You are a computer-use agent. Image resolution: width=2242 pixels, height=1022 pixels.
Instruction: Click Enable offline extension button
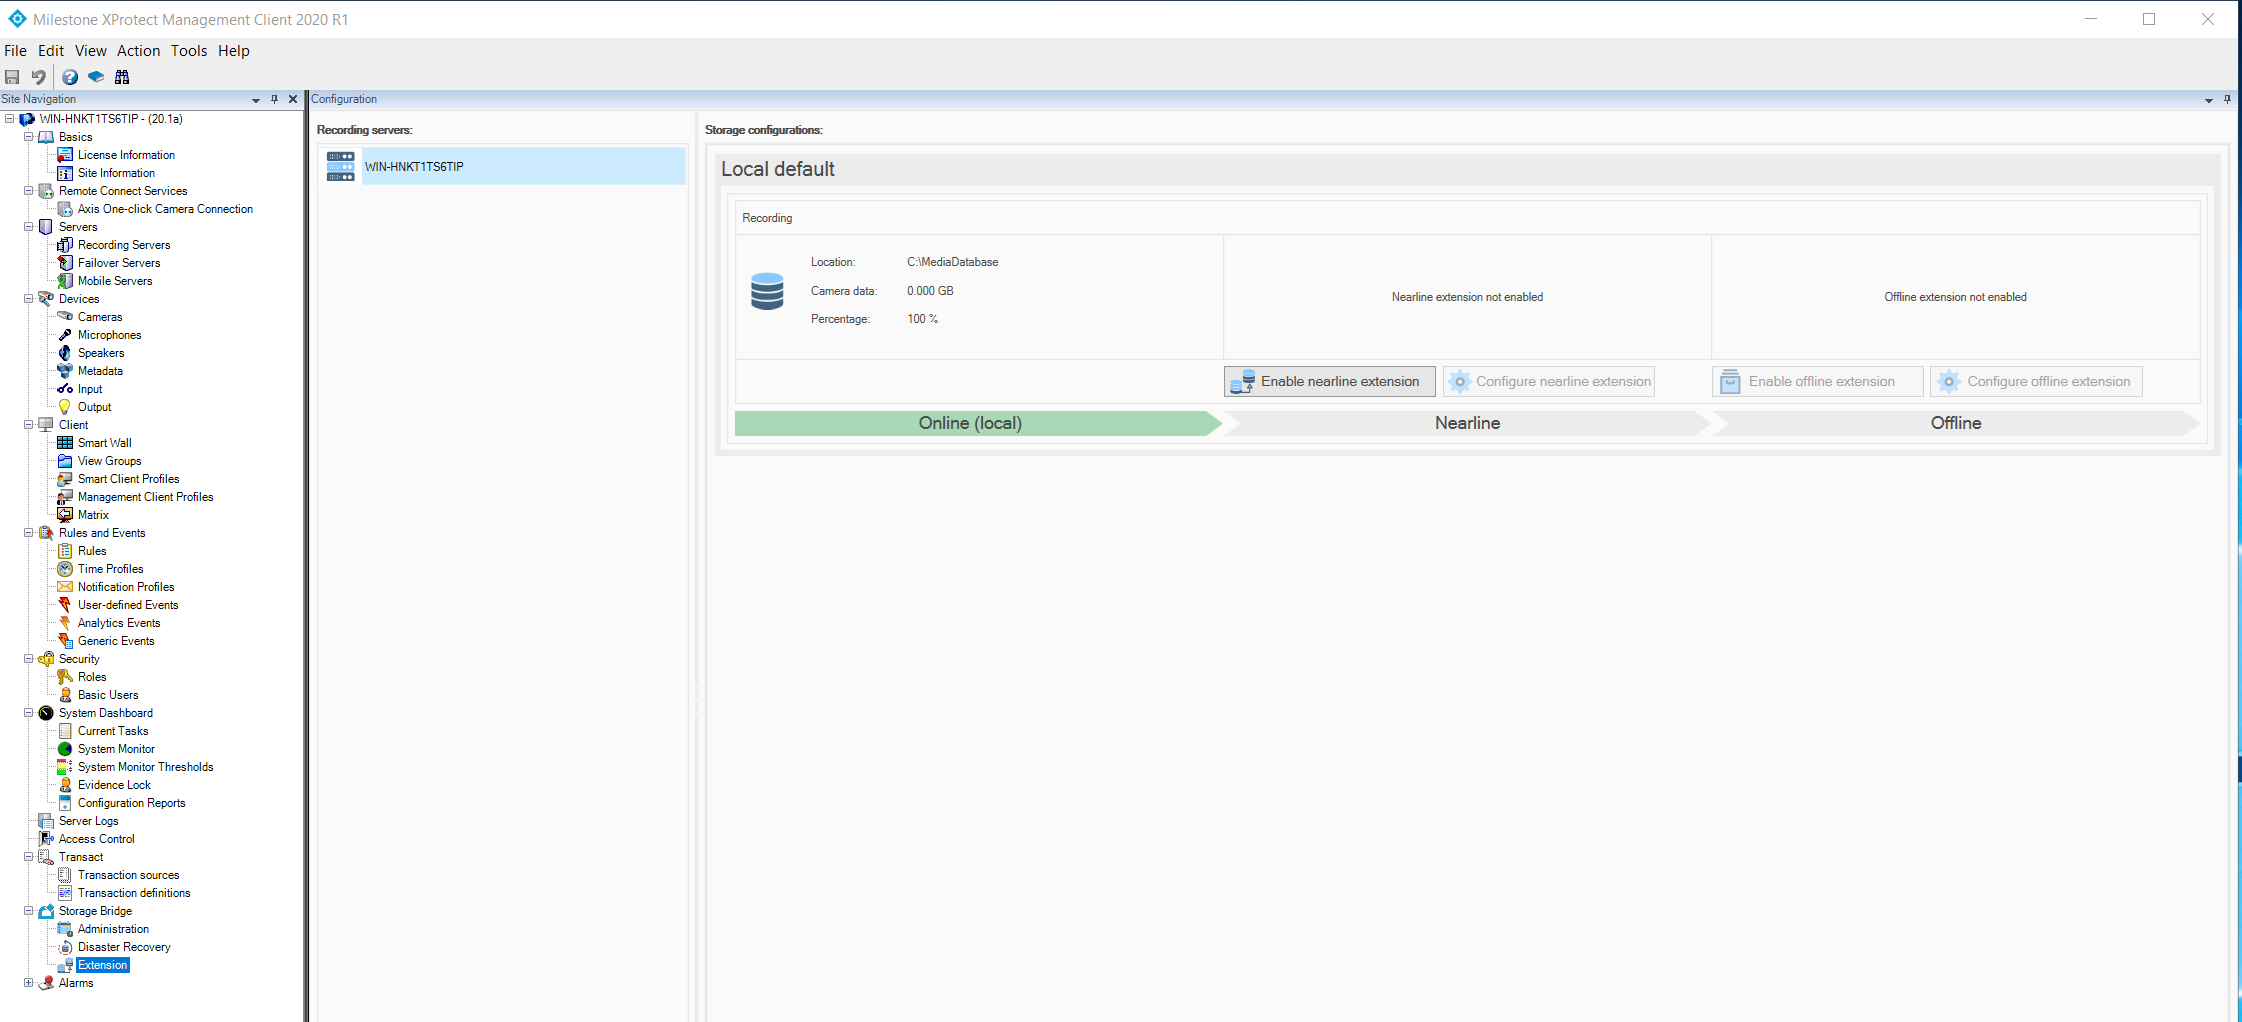click(x=1817, y=381)
